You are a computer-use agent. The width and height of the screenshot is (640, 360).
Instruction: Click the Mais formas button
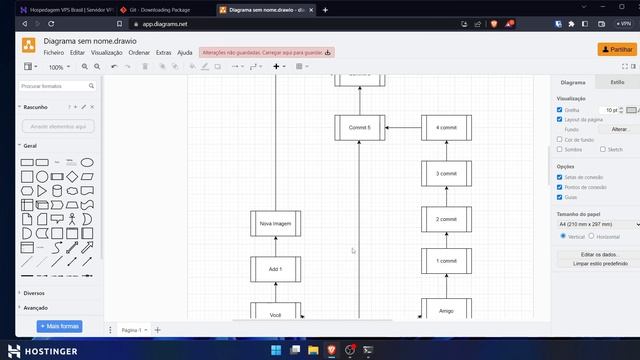point(60,326)
